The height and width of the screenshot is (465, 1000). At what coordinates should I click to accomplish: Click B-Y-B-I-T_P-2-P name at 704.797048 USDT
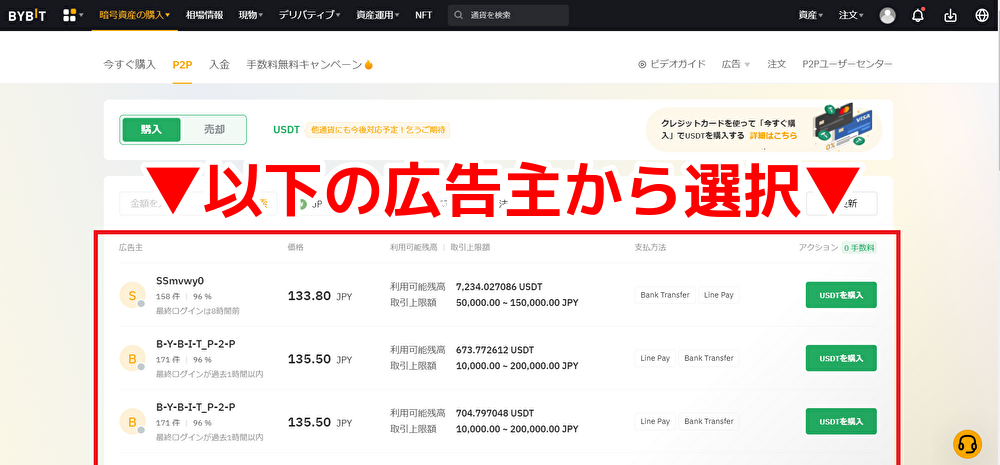(196, 407)
